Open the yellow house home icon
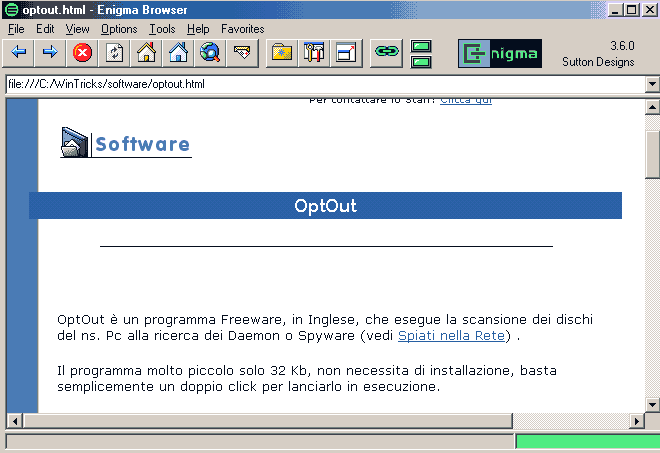The width and height of the screenshot is (660, 453). coord(146,53)
